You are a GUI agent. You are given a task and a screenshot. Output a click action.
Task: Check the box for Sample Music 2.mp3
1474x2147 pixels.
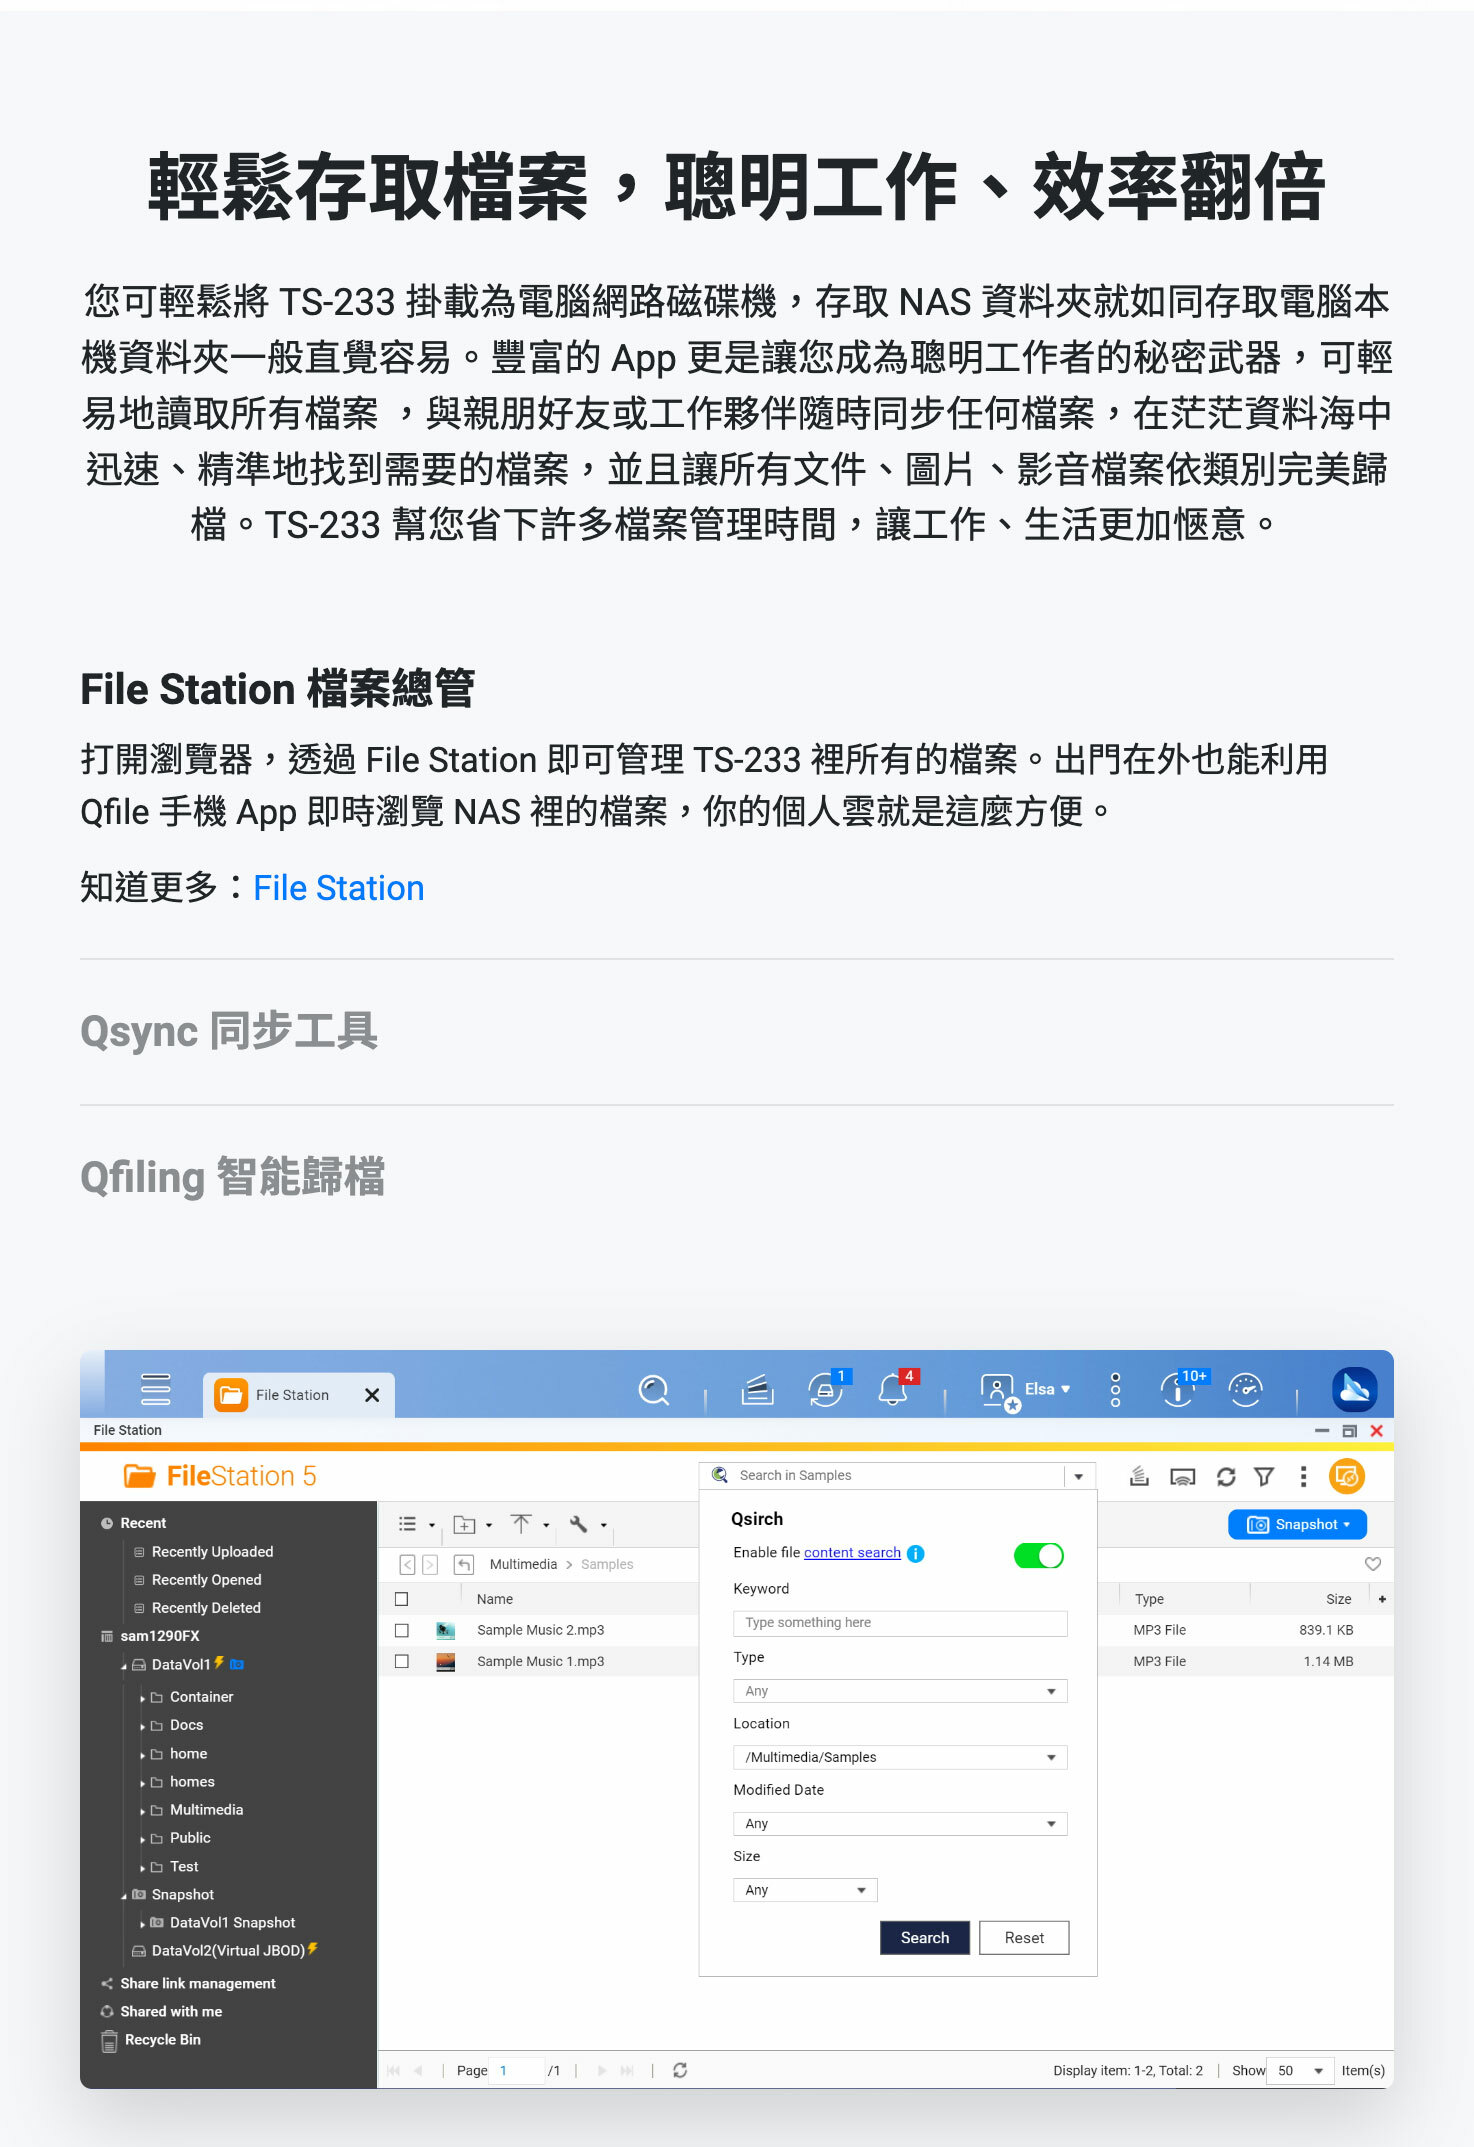tap(402, 1630)
